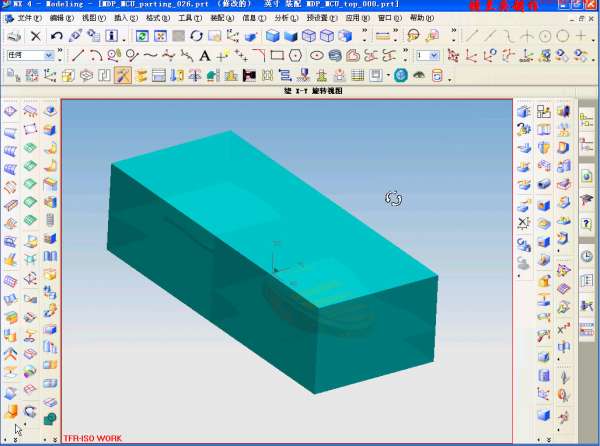Open the 视图(V) view menu

94,18
